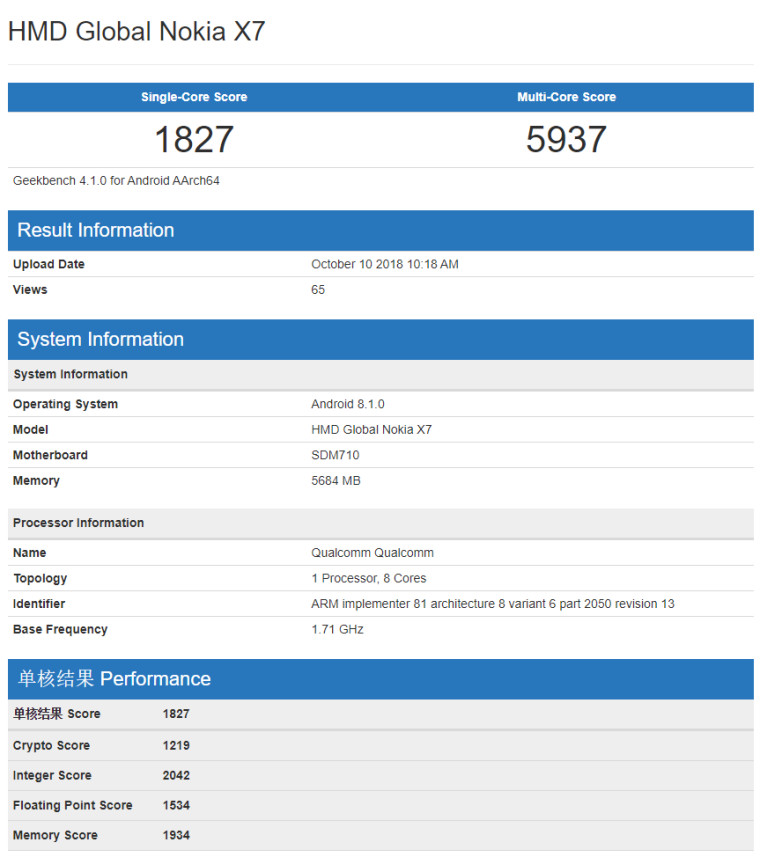Click the HMD Global Nokia X7 page title
The image size is (760, 857).
coord(137,31)
